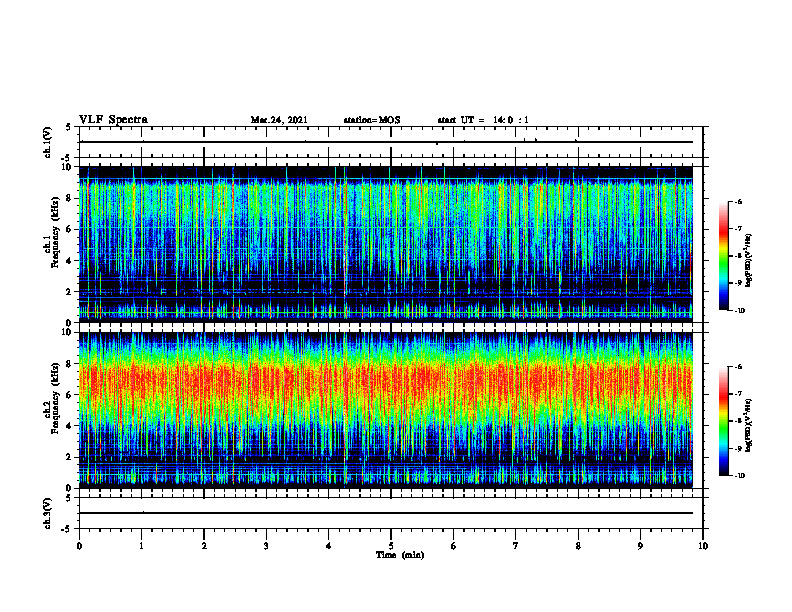This screenshot has width=792, height=612.
Task: Click the ch.1 colorbar "-6" tick label
Action: pyautogui.click(x=738, y=201)
